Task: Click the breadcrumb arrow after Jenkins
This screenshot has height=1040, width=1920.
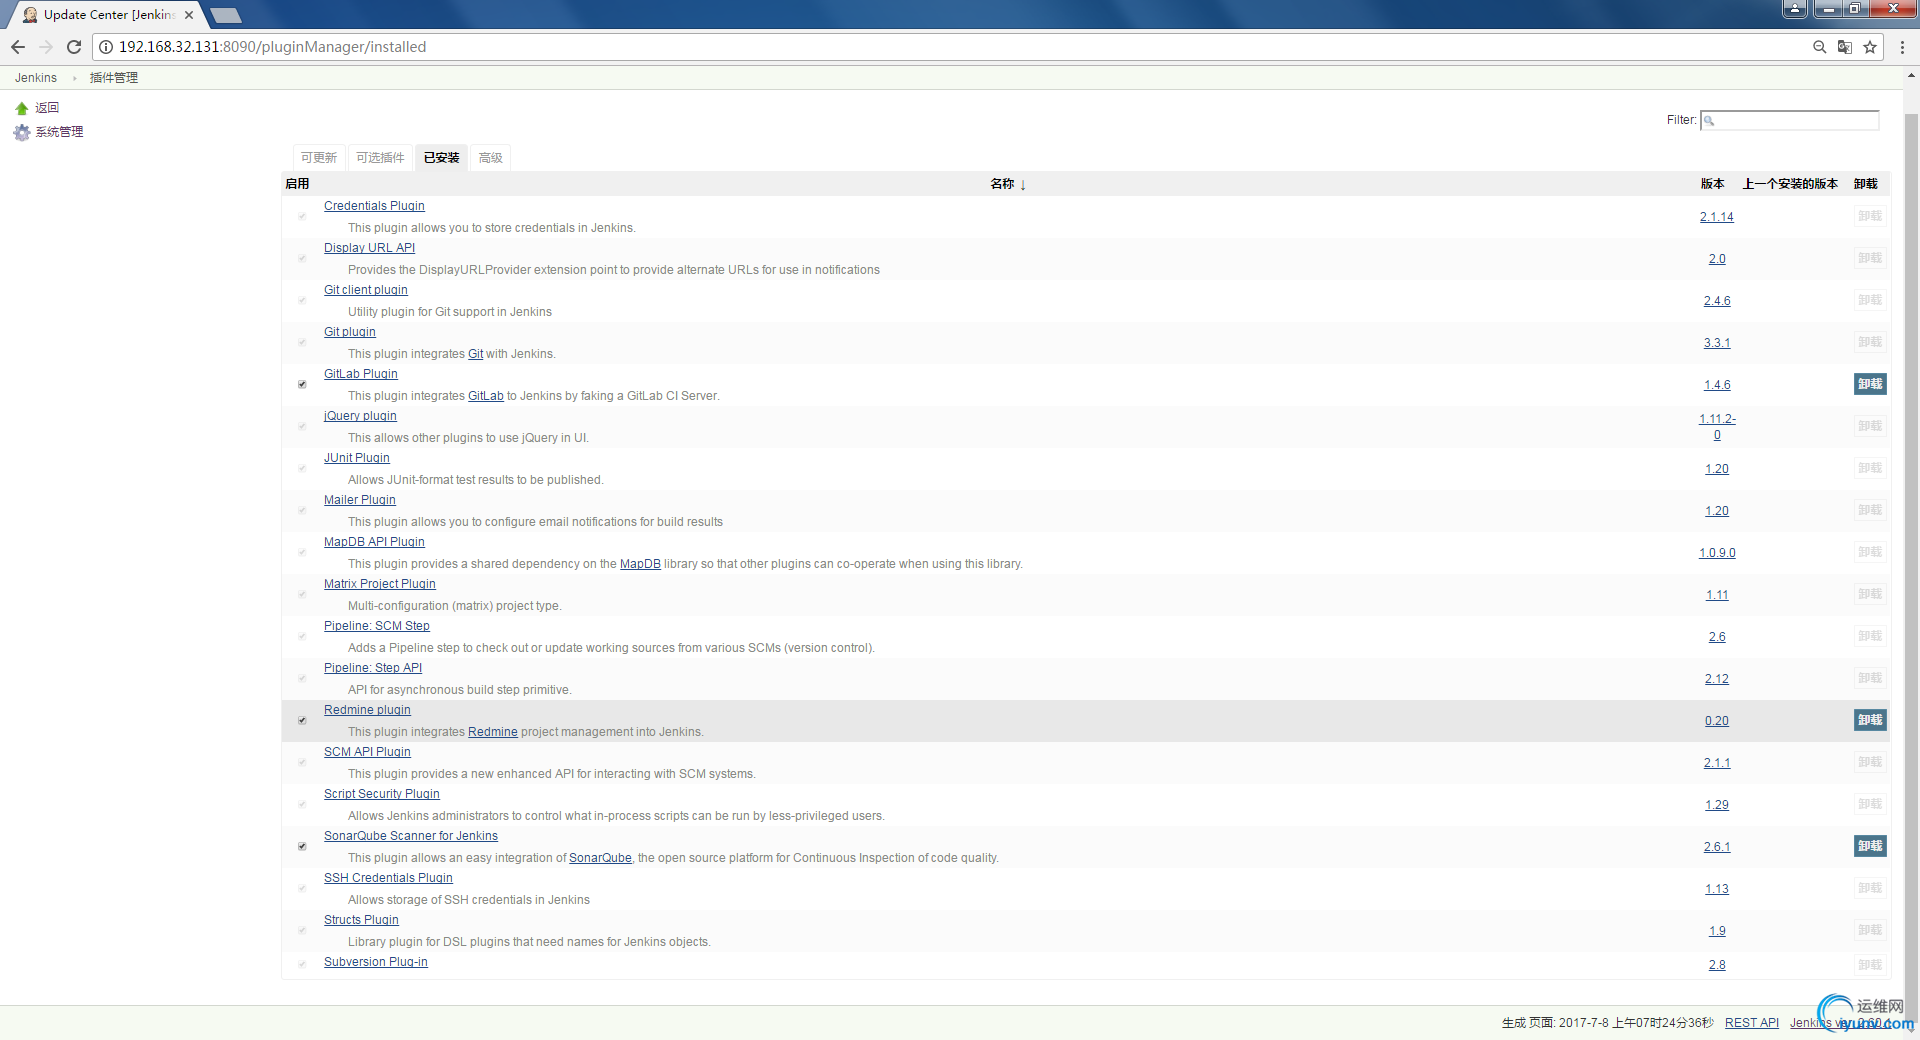Action: click(x=74, y=78)
